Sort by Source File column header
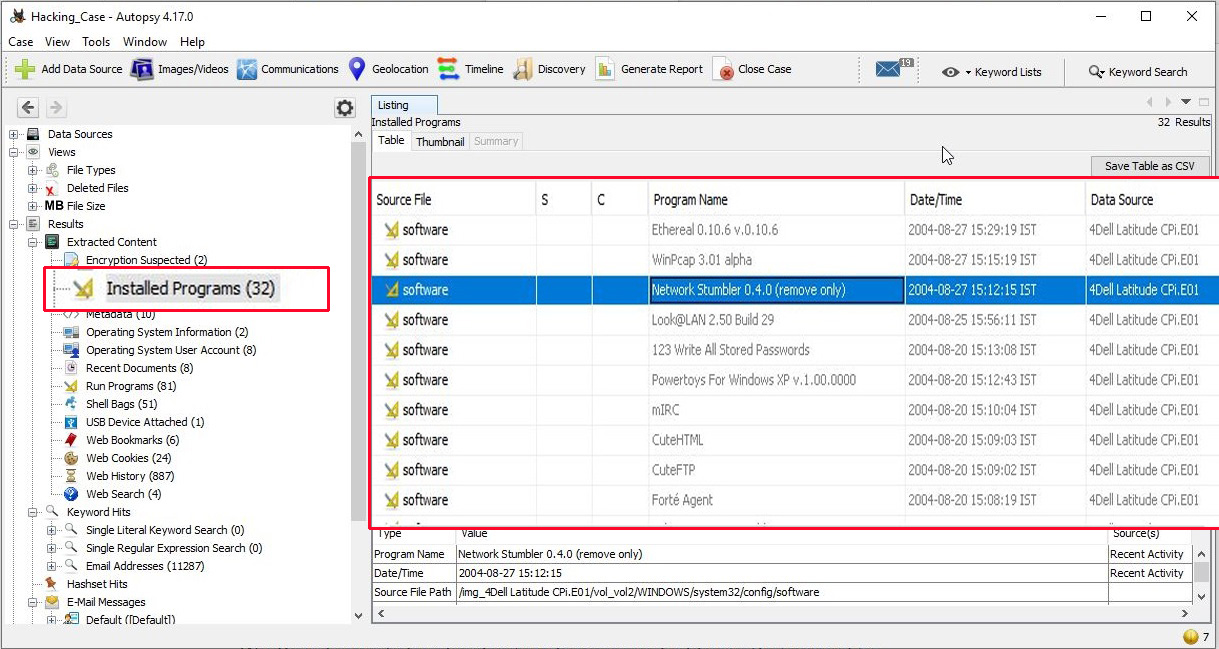 [454, 200]
